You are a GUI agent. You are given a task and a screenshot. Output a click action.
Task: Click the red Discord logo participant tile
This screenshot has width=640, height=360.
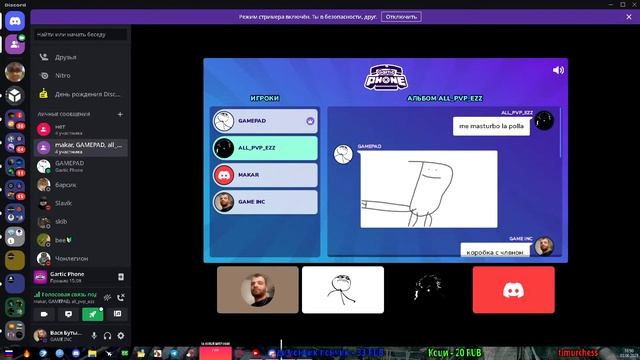[513, 290]
